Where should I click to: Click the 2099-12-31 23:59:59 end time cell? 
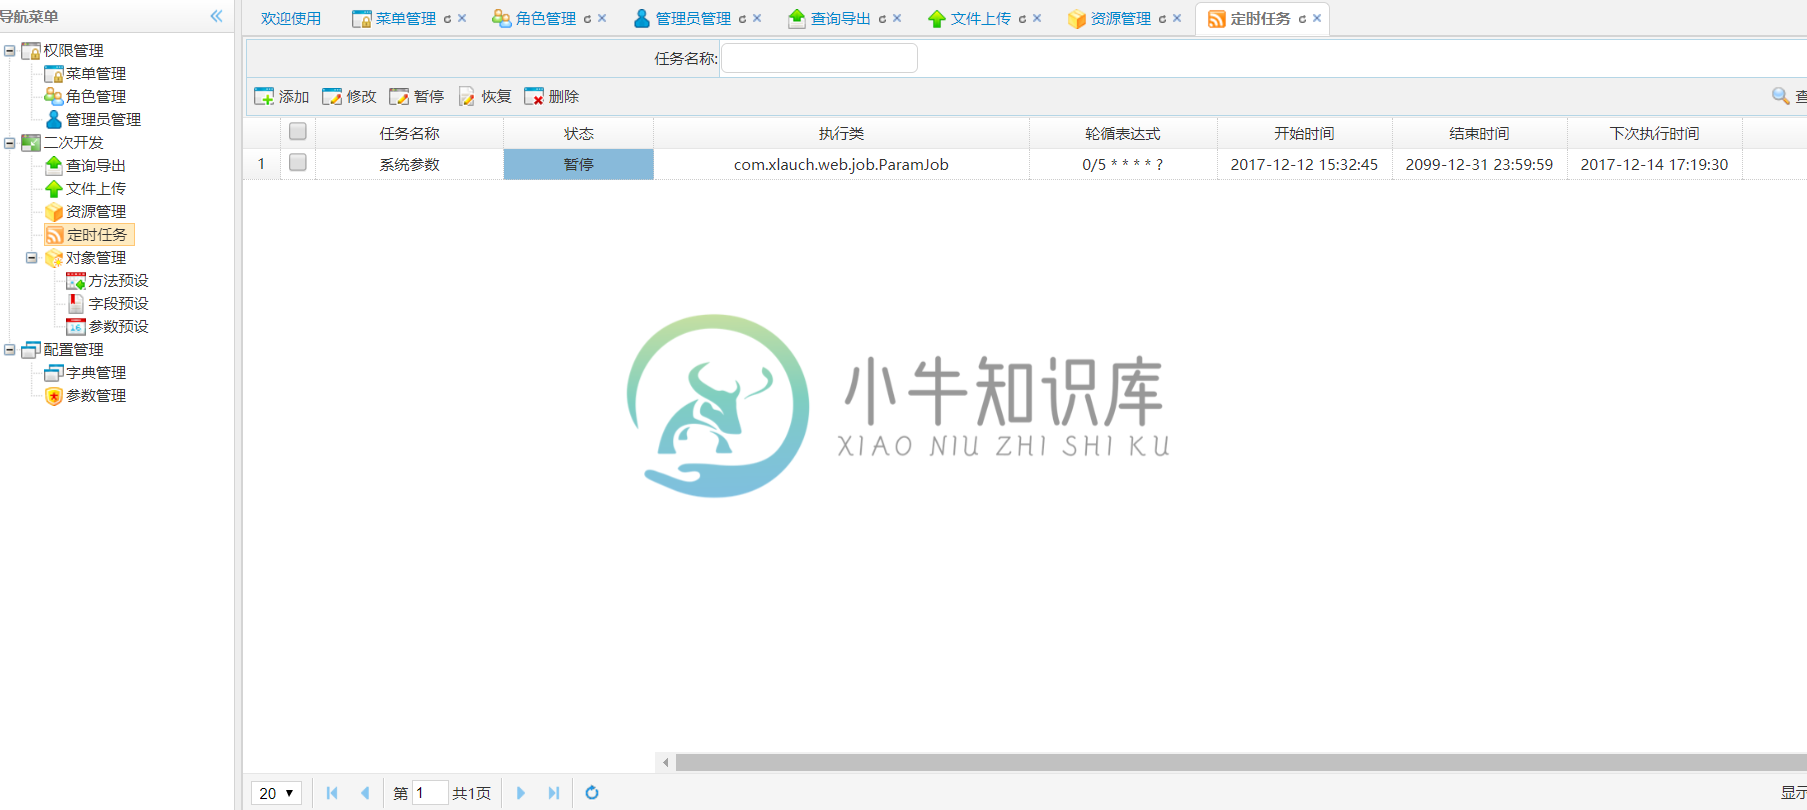tap(1479, 165)
